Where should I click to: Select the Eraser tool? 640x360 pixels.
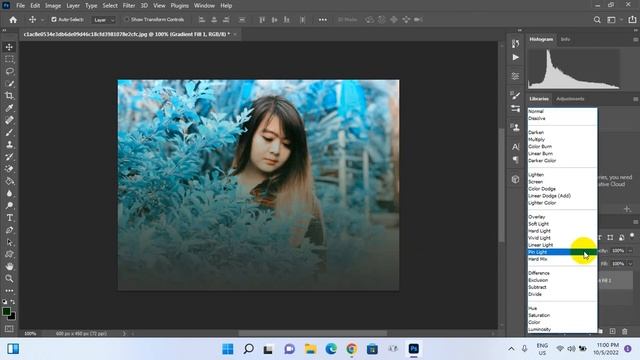point(9,169)
